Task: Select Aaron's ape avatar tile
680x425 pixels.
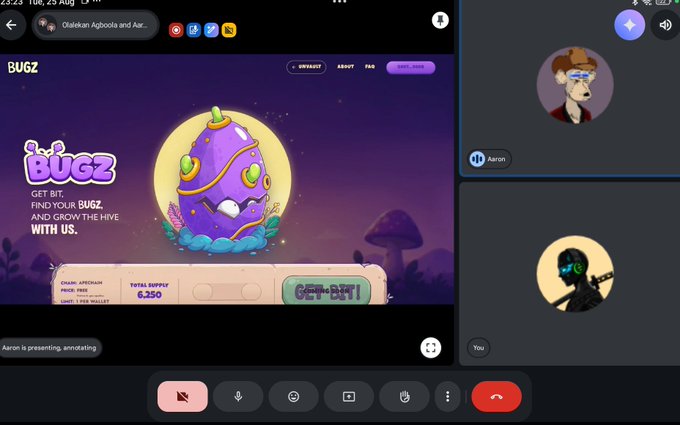Action: (575, 85)
